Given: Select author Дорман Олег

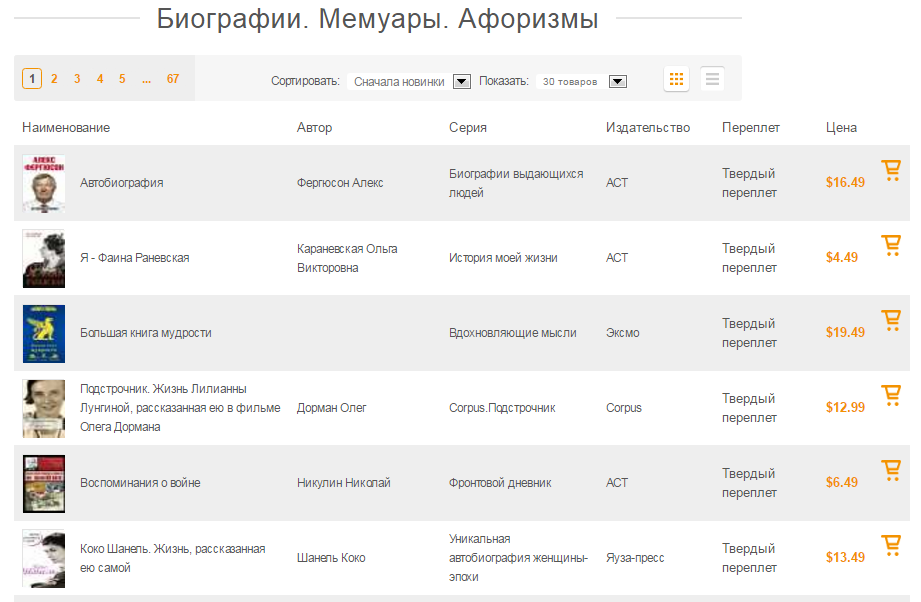Looking at the screenshot, I should pyautogui.click(x=331, y=408).
